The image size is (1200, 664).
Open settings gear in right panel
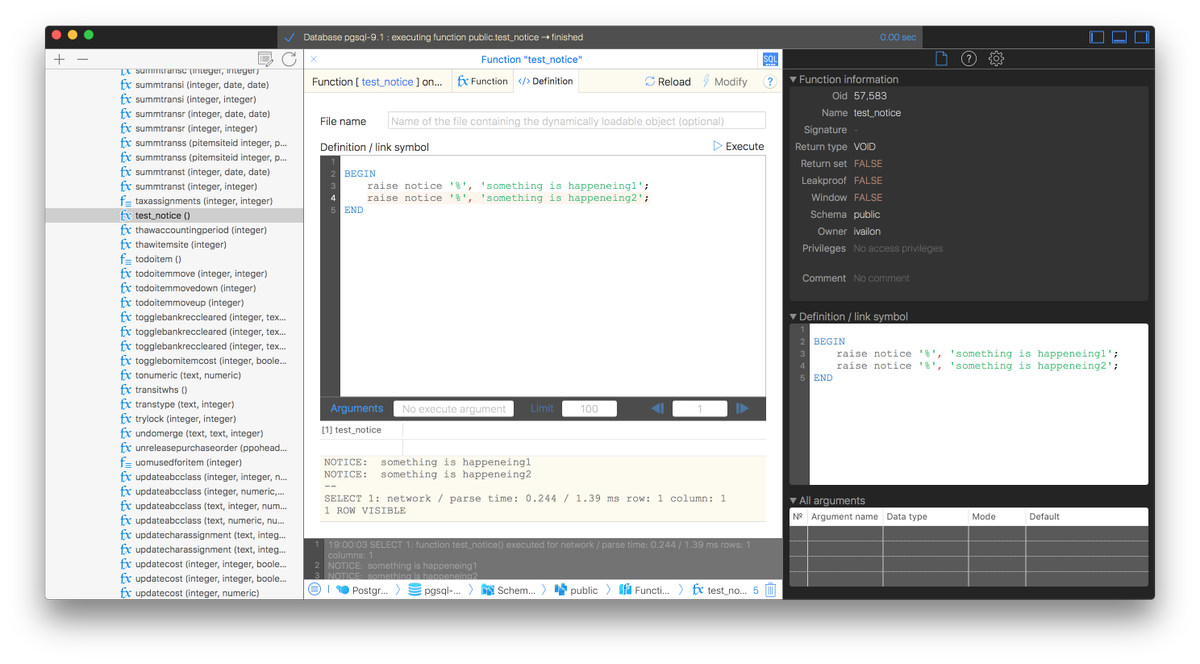point(996,59)
